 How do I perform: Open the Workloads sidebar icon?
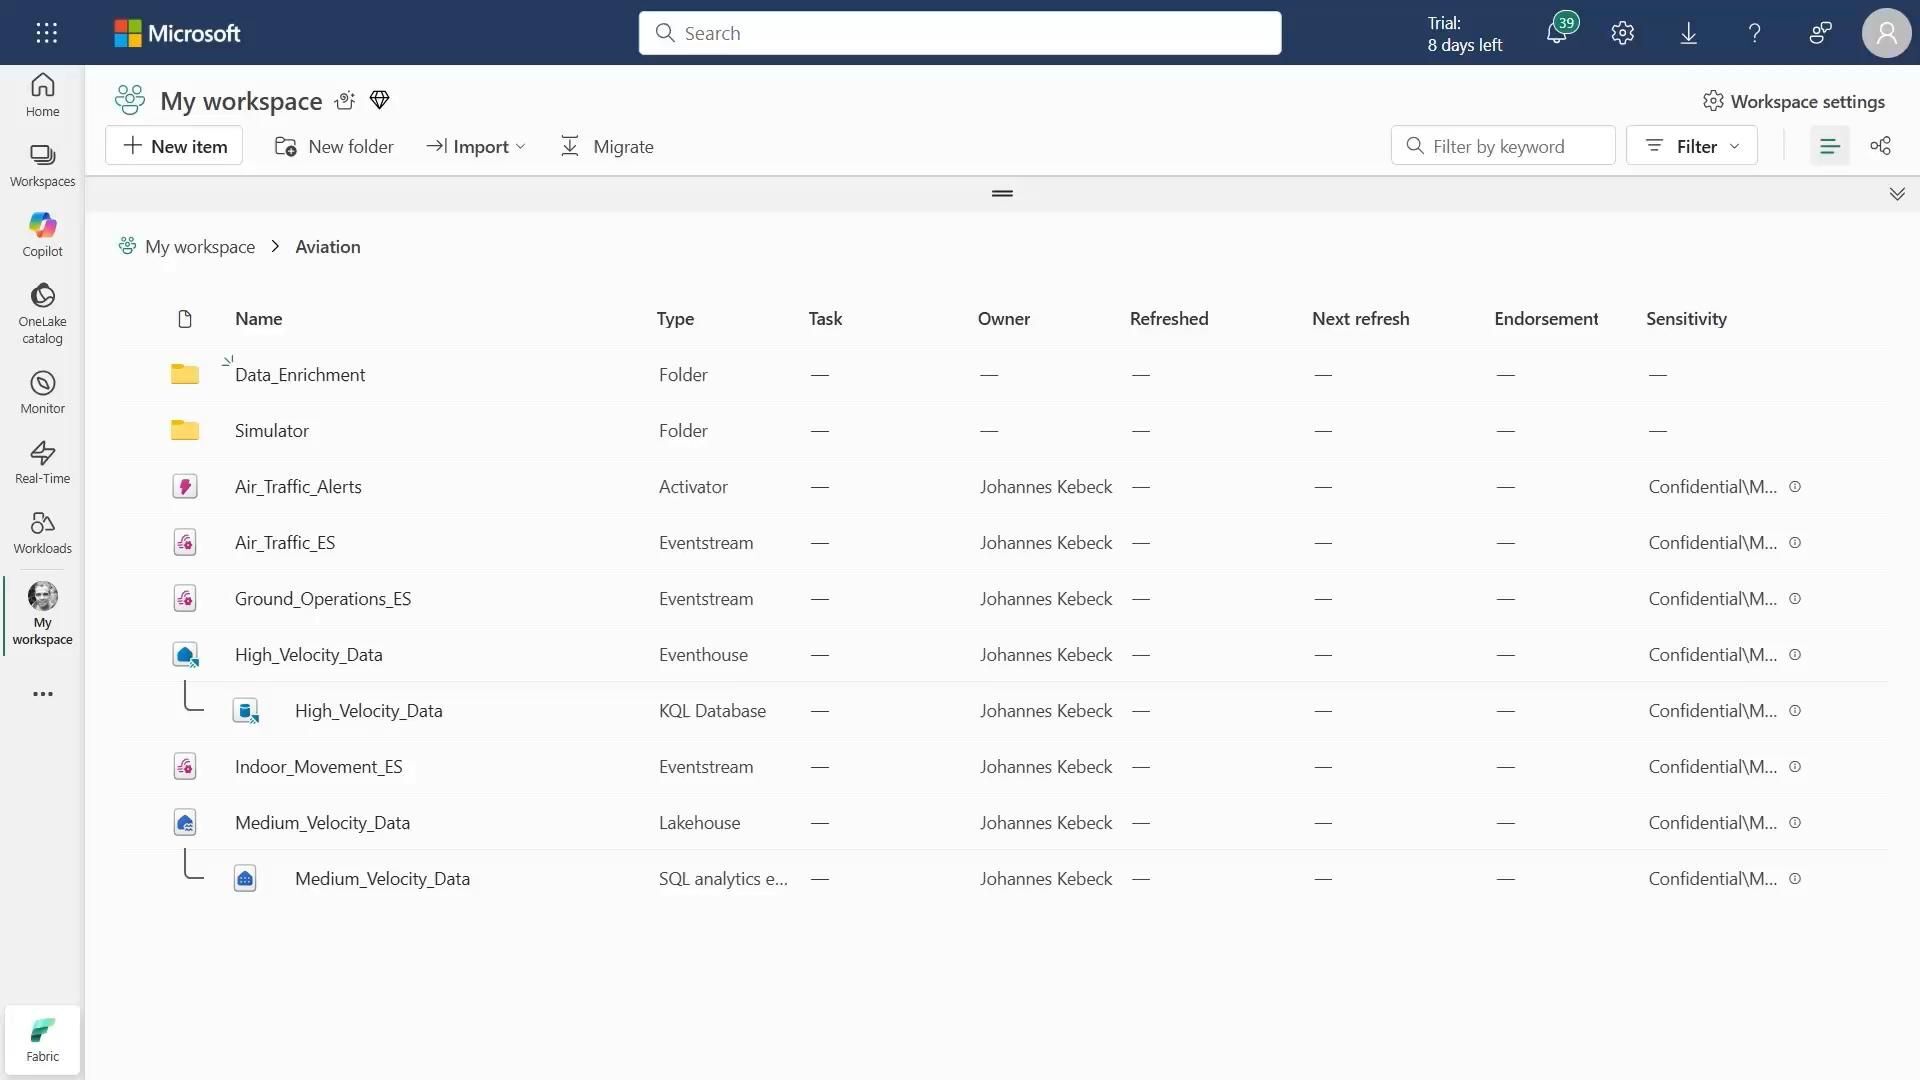42,531
